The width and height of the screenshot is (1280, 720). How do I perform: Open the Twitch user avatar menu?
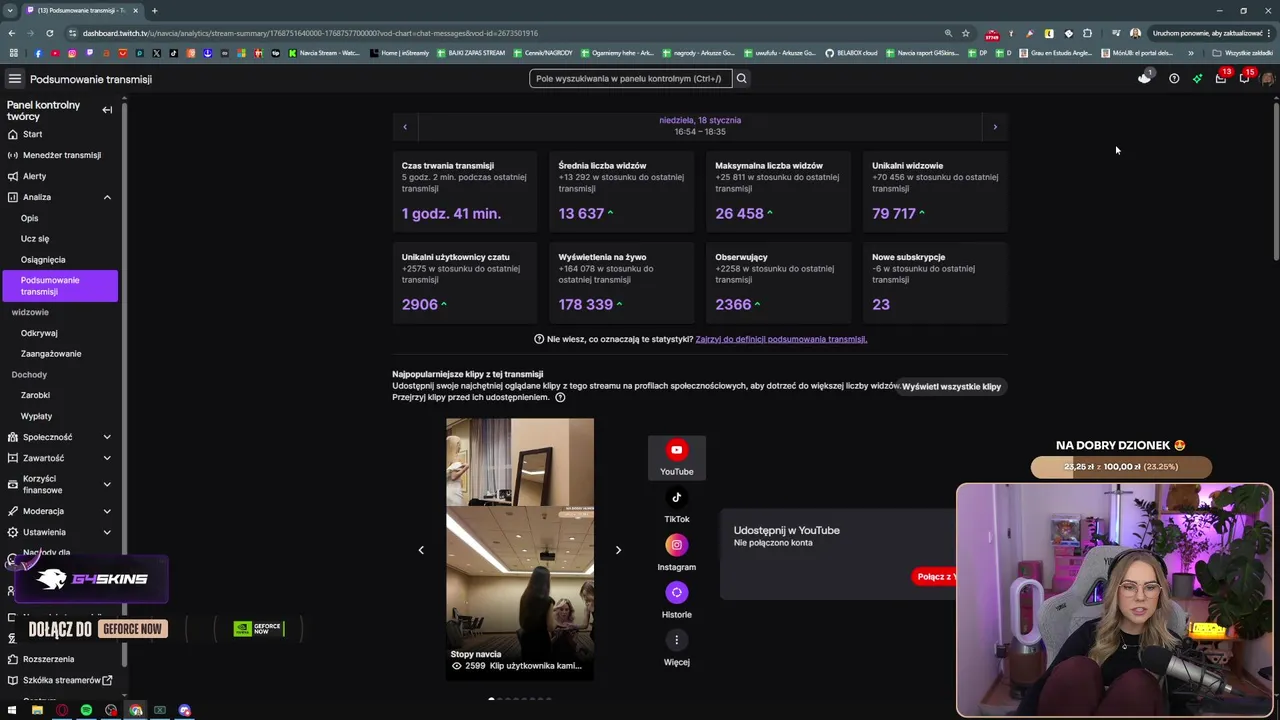tap(1268, 79)
